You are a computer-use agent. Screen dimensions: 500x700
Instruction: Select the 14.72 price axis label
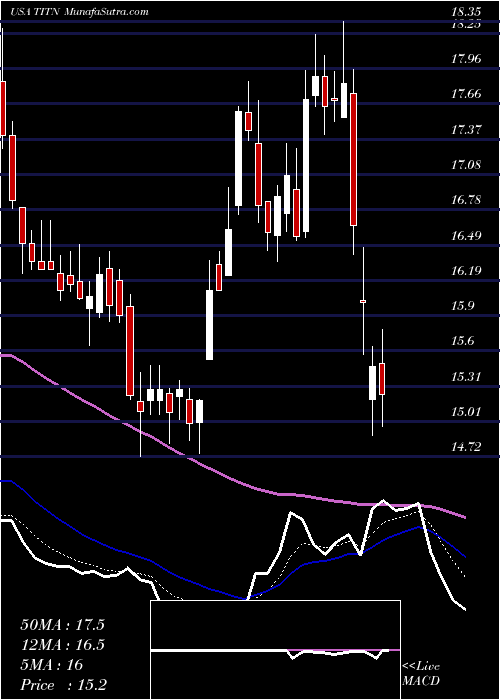[x=466, y=446]
